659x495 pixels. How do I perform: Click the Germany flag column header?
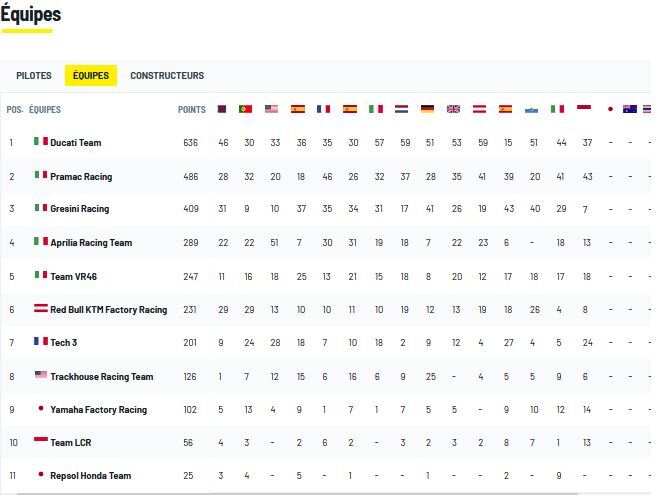[427, 109]
